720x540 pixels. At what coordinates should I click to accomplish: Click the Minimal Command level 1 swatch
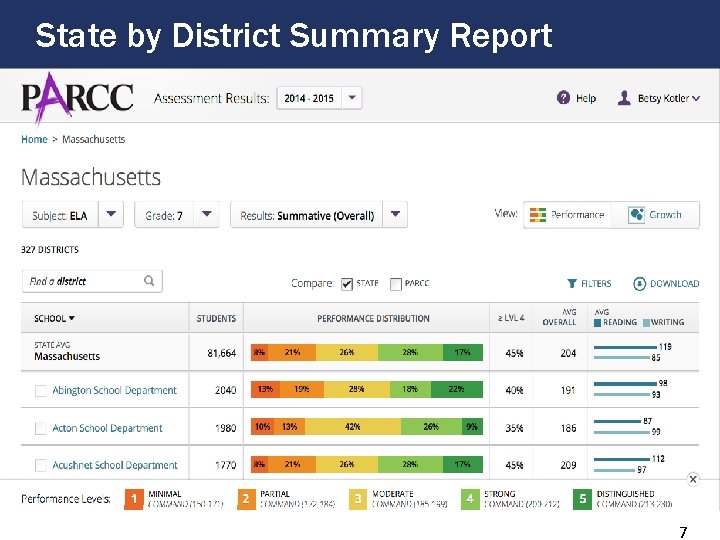click(x=134, y=499)
